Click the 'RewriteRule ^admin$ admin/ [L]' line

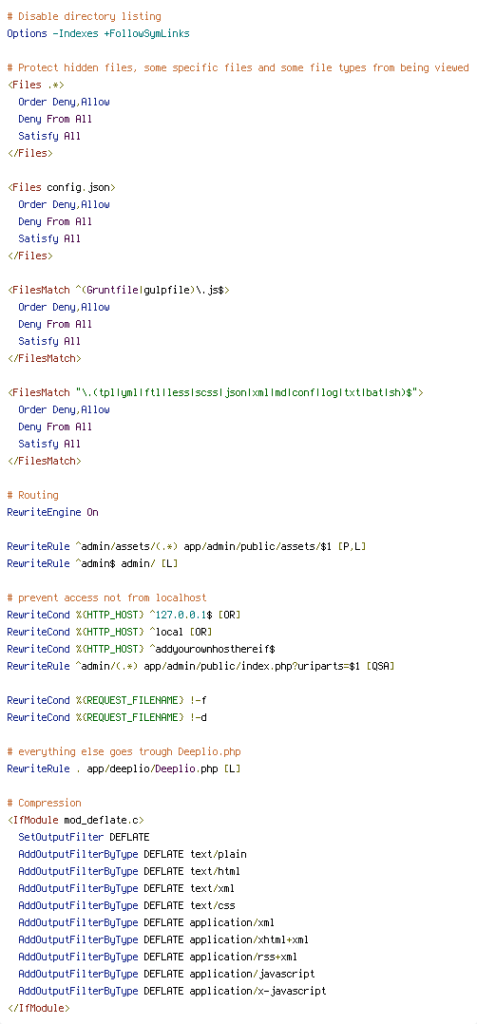click(x=93, y=563)
